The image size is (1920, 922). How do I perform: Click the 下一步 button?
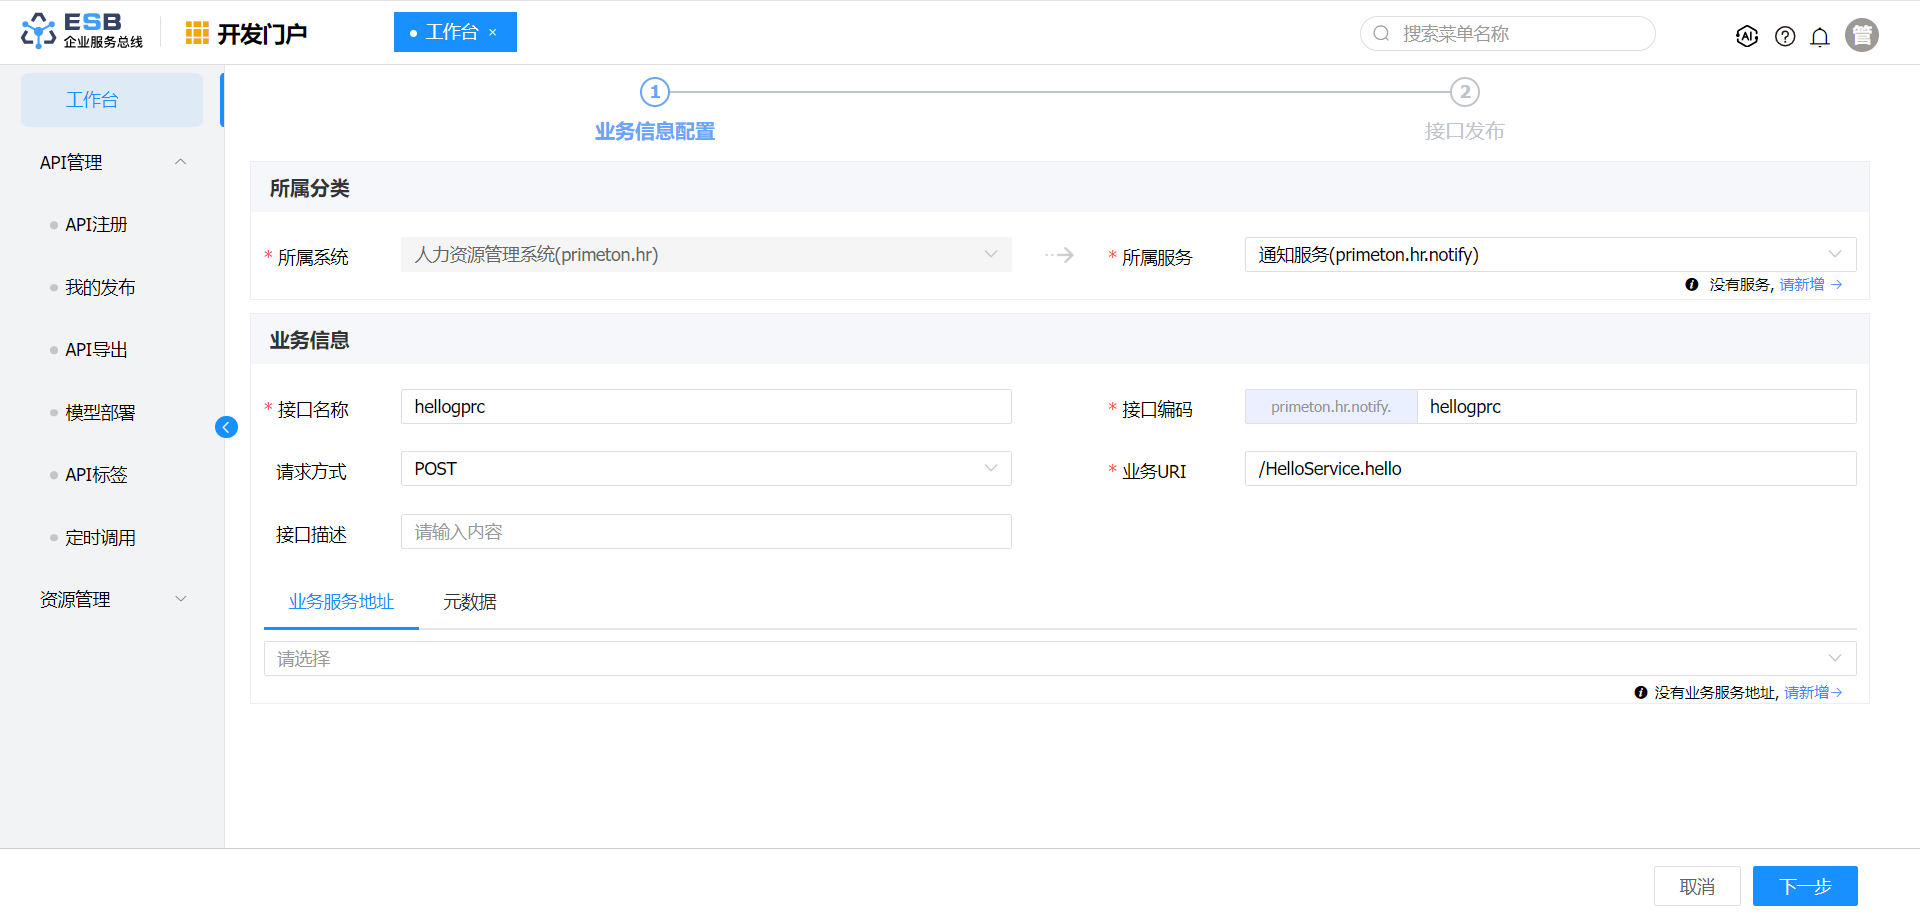(1804, 886)
